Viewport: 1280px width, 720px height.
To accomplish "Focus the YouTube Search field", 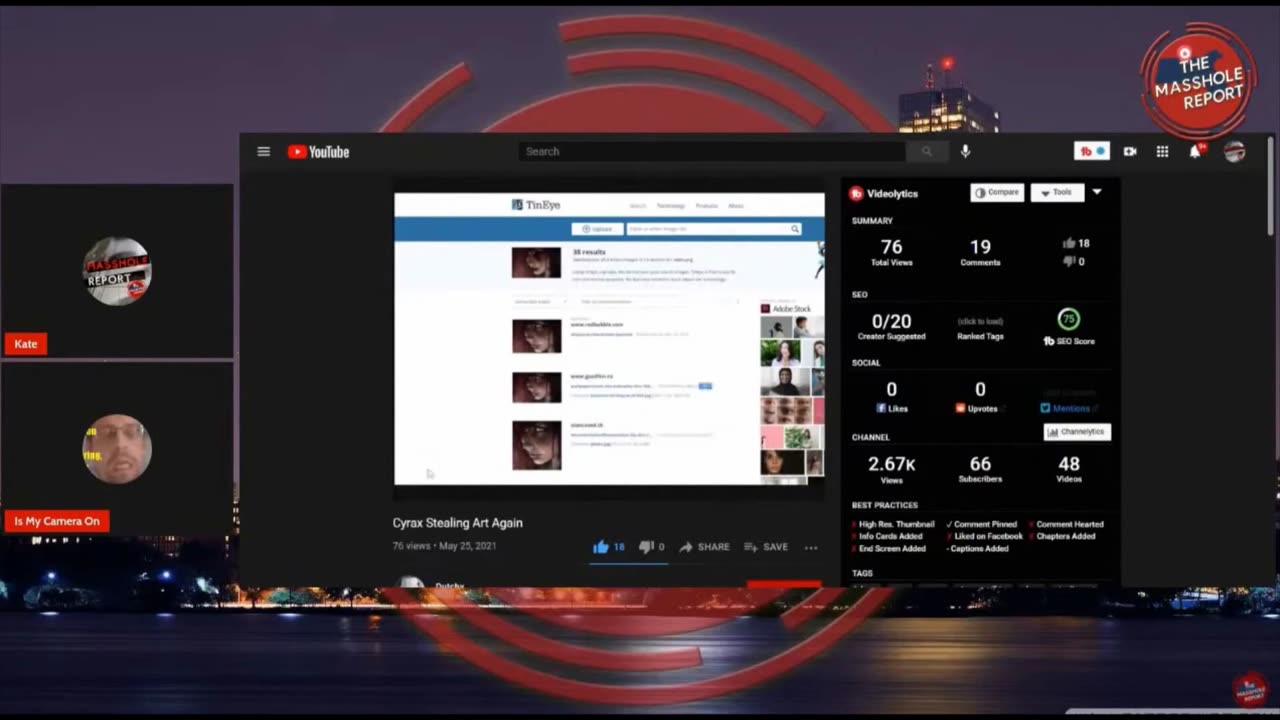I will pos(712,151).
